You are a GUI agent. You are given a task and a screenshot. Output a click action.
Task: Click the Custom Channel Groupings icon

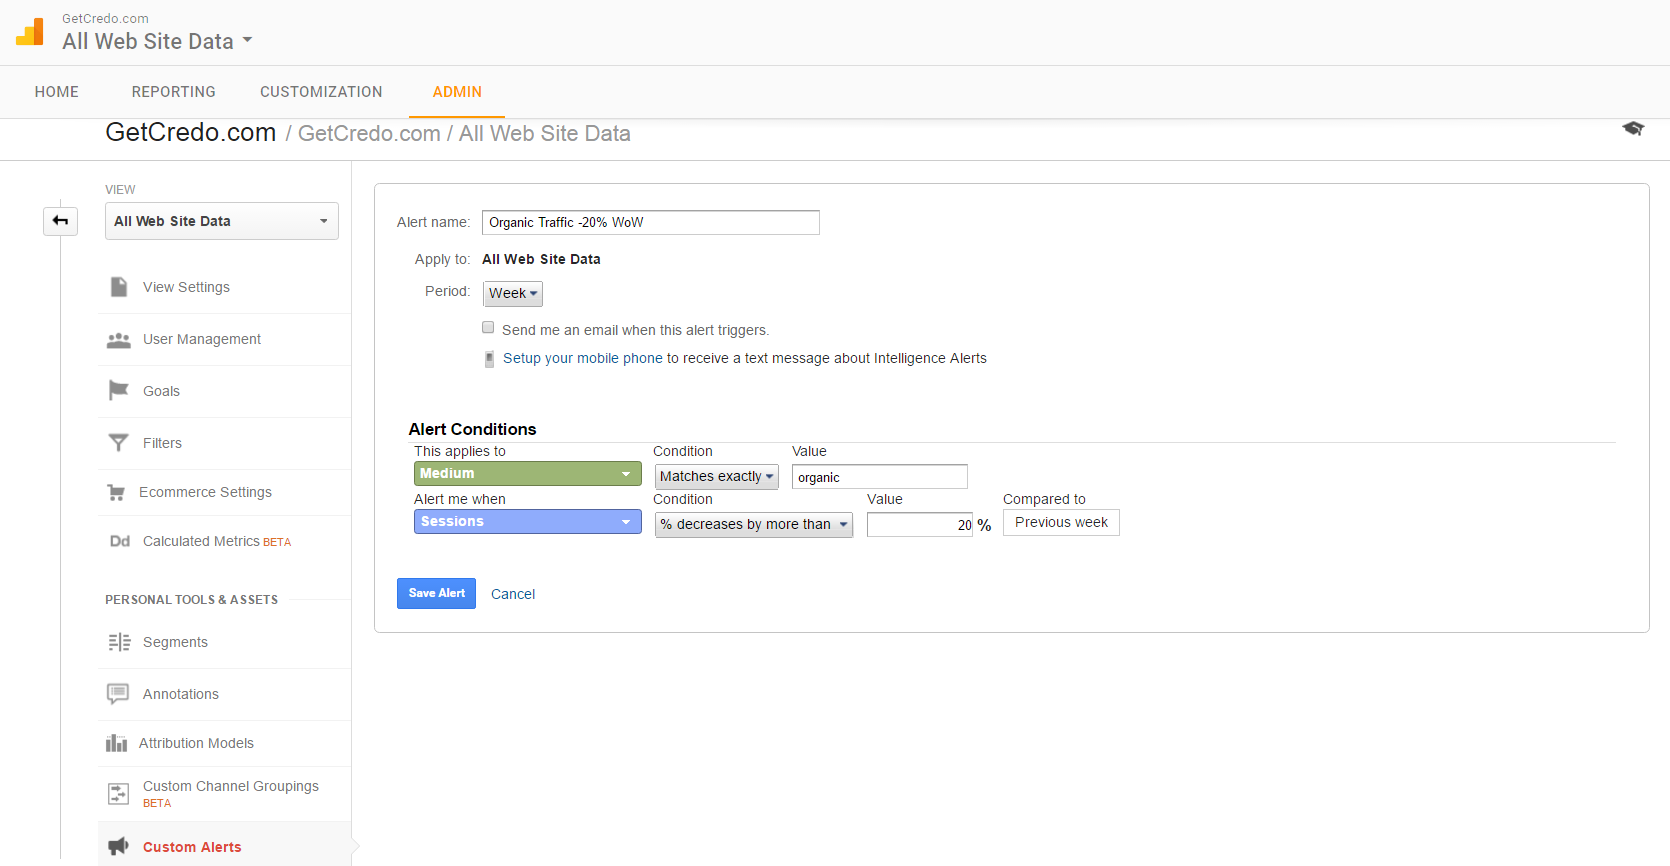(x=119, y=794)
